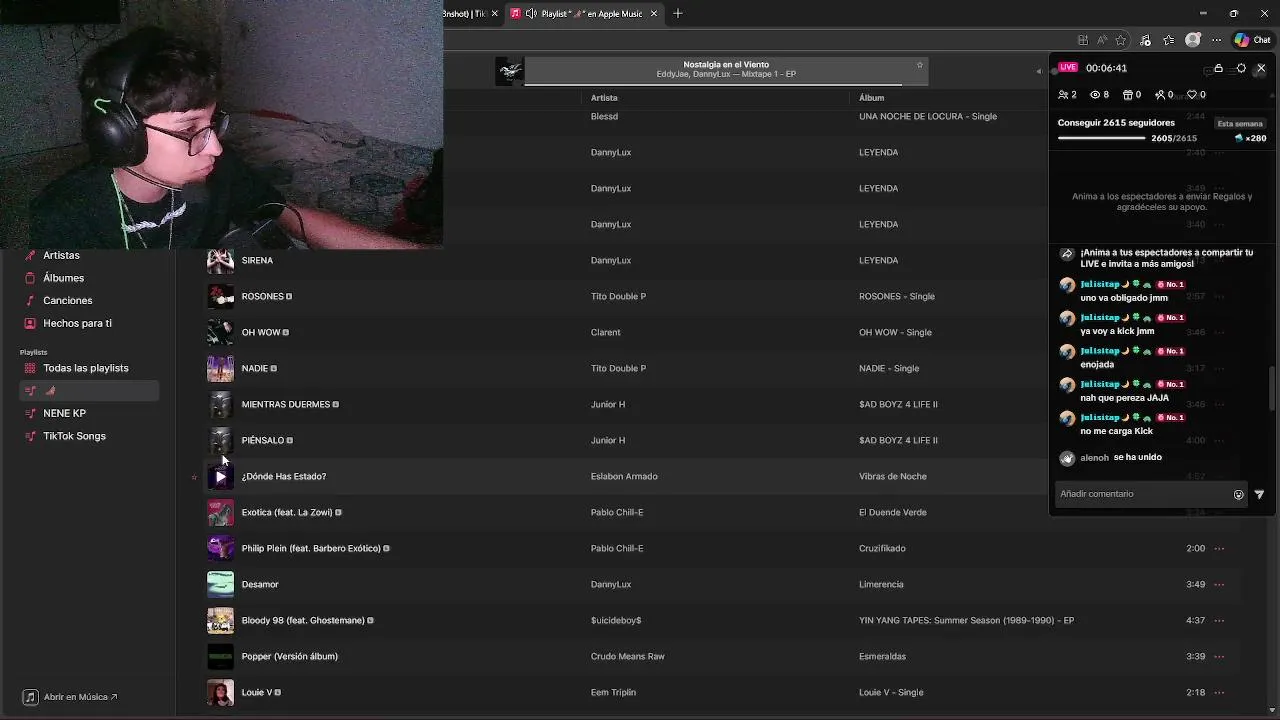This screenshot has width=1280, height=720.
Task: Open browser apps extension icon
Action: coord(1083,40)
